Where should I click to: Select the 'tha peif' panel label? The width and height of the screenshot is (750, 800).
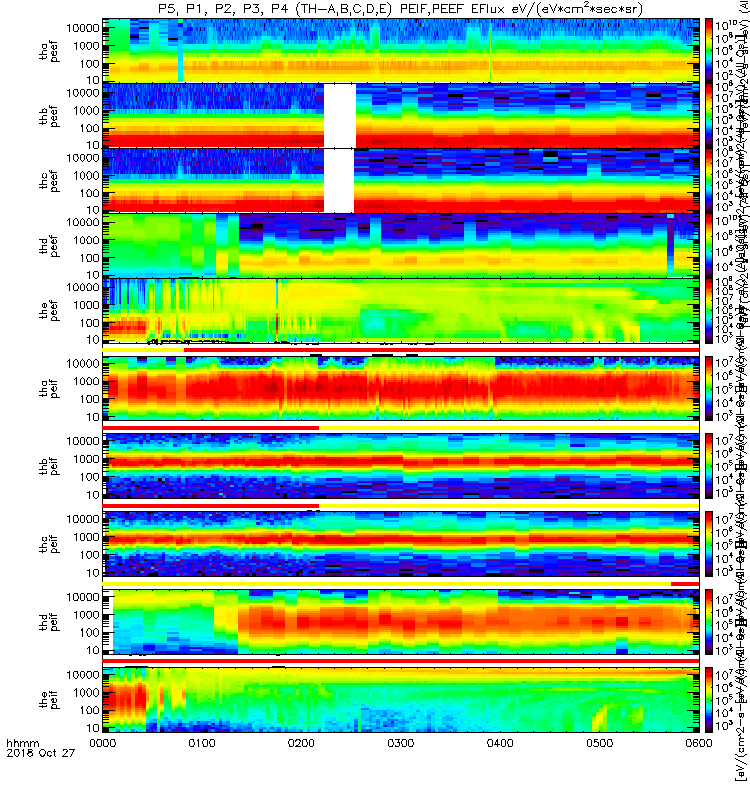point(49,388)
